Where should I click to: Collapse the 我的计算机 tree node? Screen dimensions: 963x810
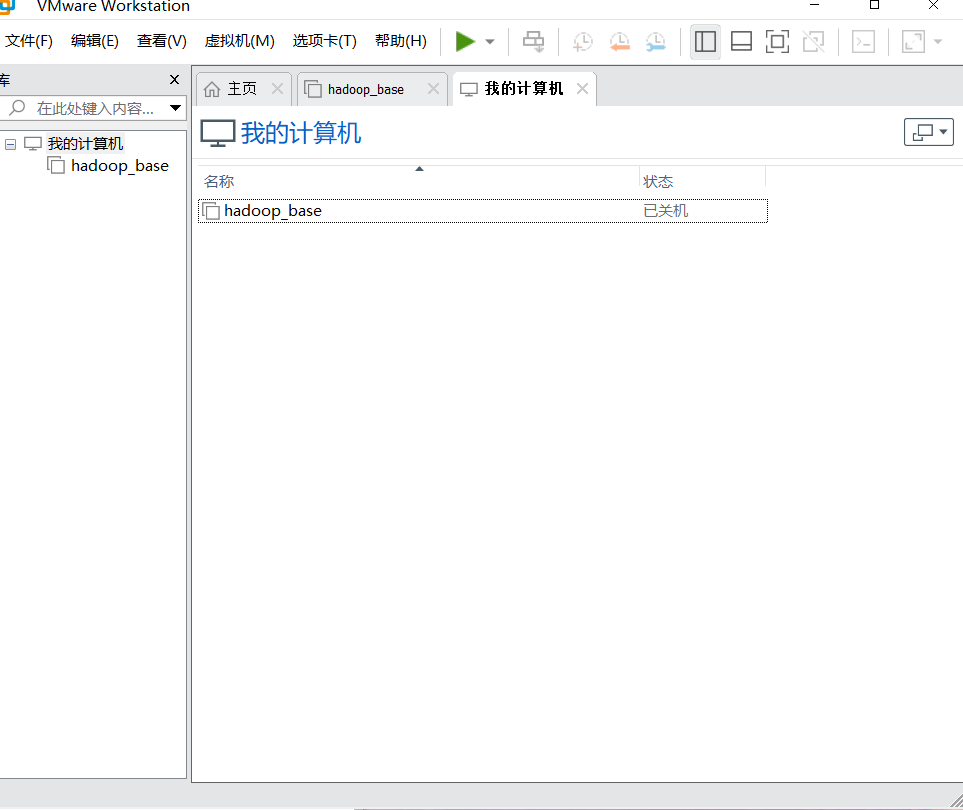point(10,144)
